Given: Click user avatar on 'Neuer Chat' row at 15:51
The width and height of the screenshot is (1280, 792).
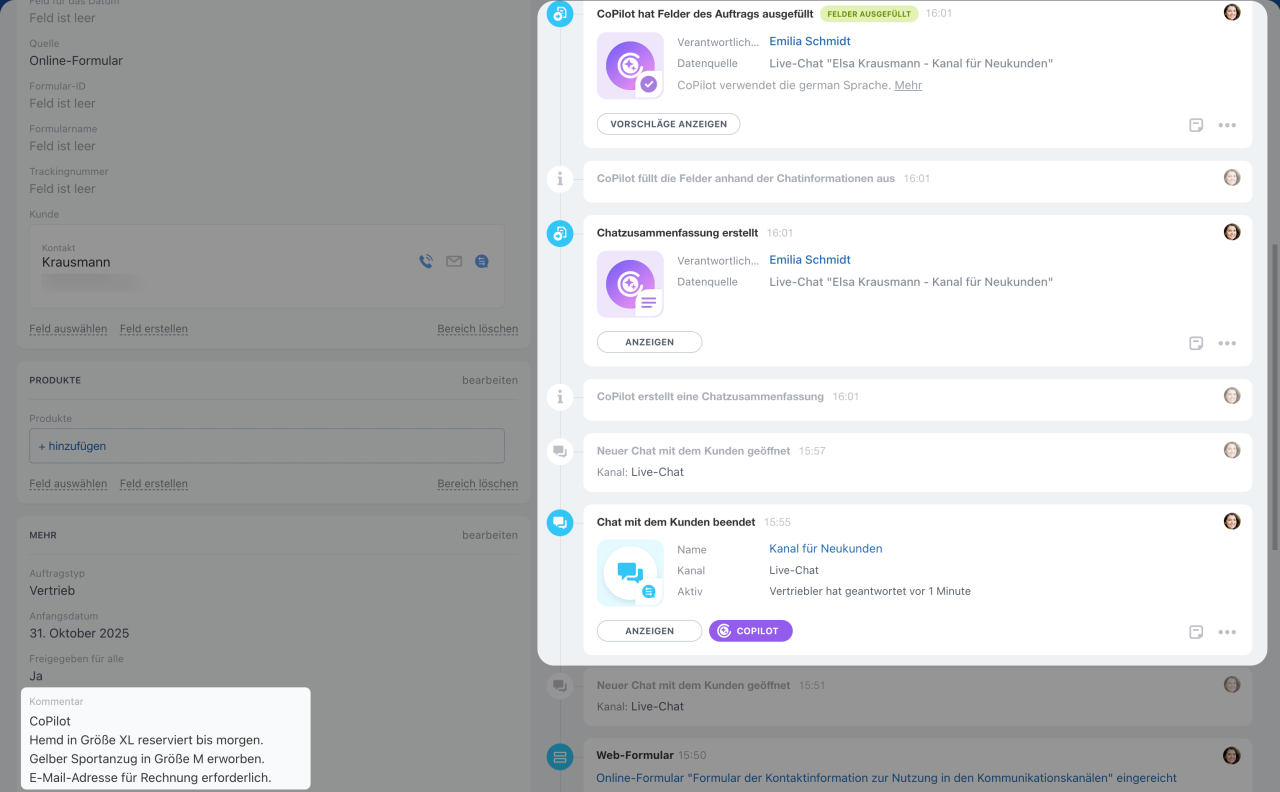Looking at the screenshot, I should click(1232, 684).
